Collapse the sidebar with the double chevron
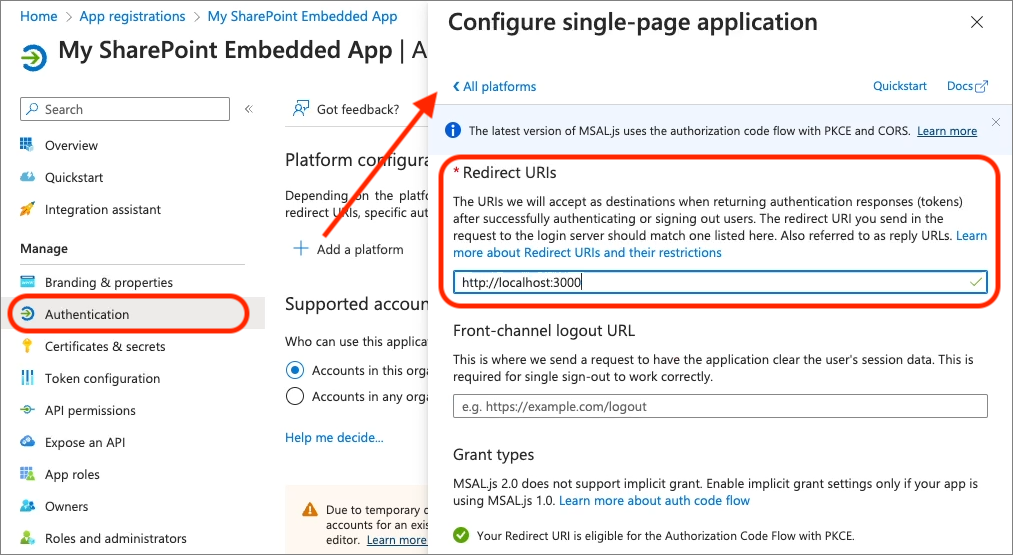The height and width of the screenshot is (555, 1013). (x=249, y=109)
